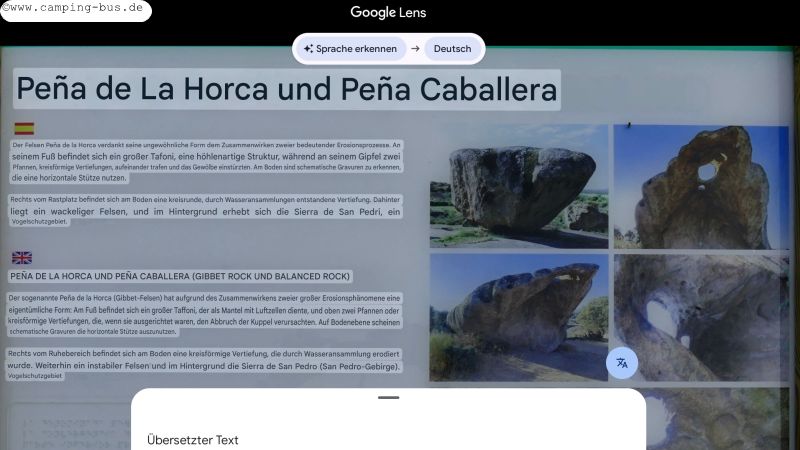800x450 pixels.
Task: Click the Übersetzter Text heading
Action: [193, 440]
